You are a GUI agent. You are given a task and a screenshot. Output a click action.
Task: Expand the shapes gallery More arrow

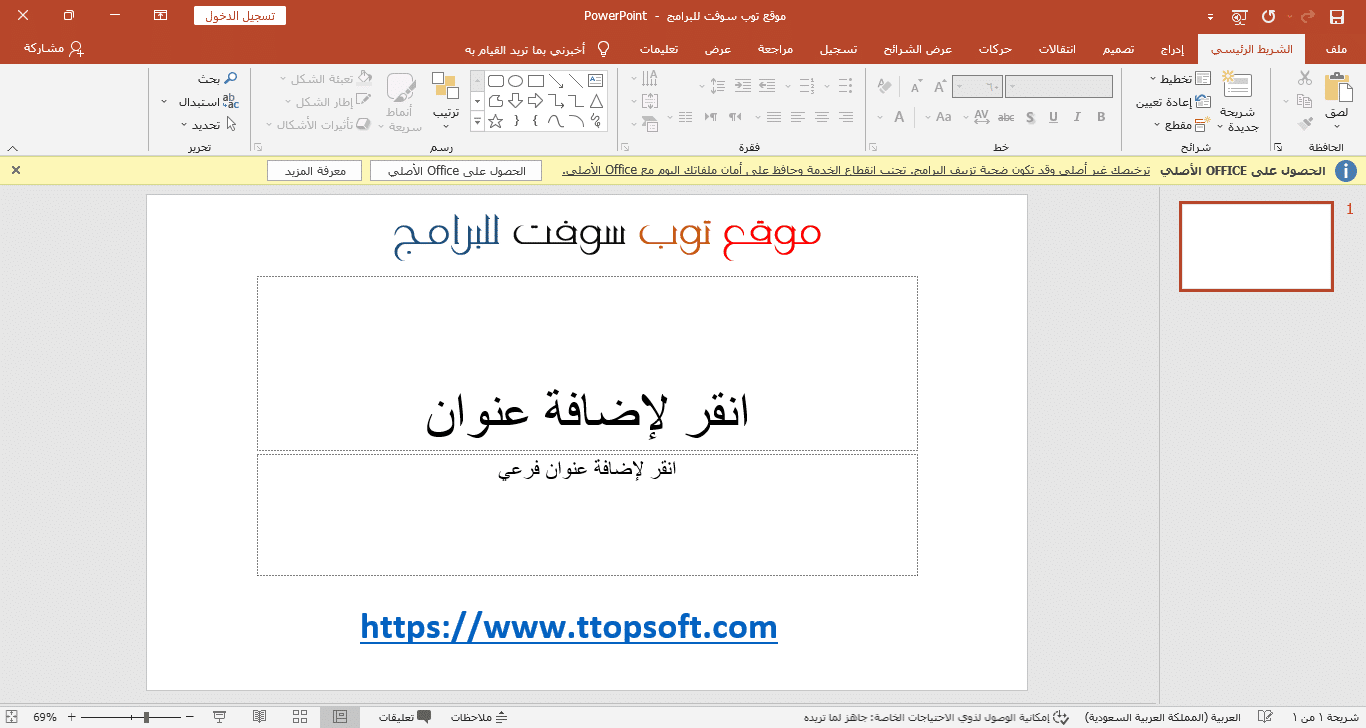click(477, 121)
